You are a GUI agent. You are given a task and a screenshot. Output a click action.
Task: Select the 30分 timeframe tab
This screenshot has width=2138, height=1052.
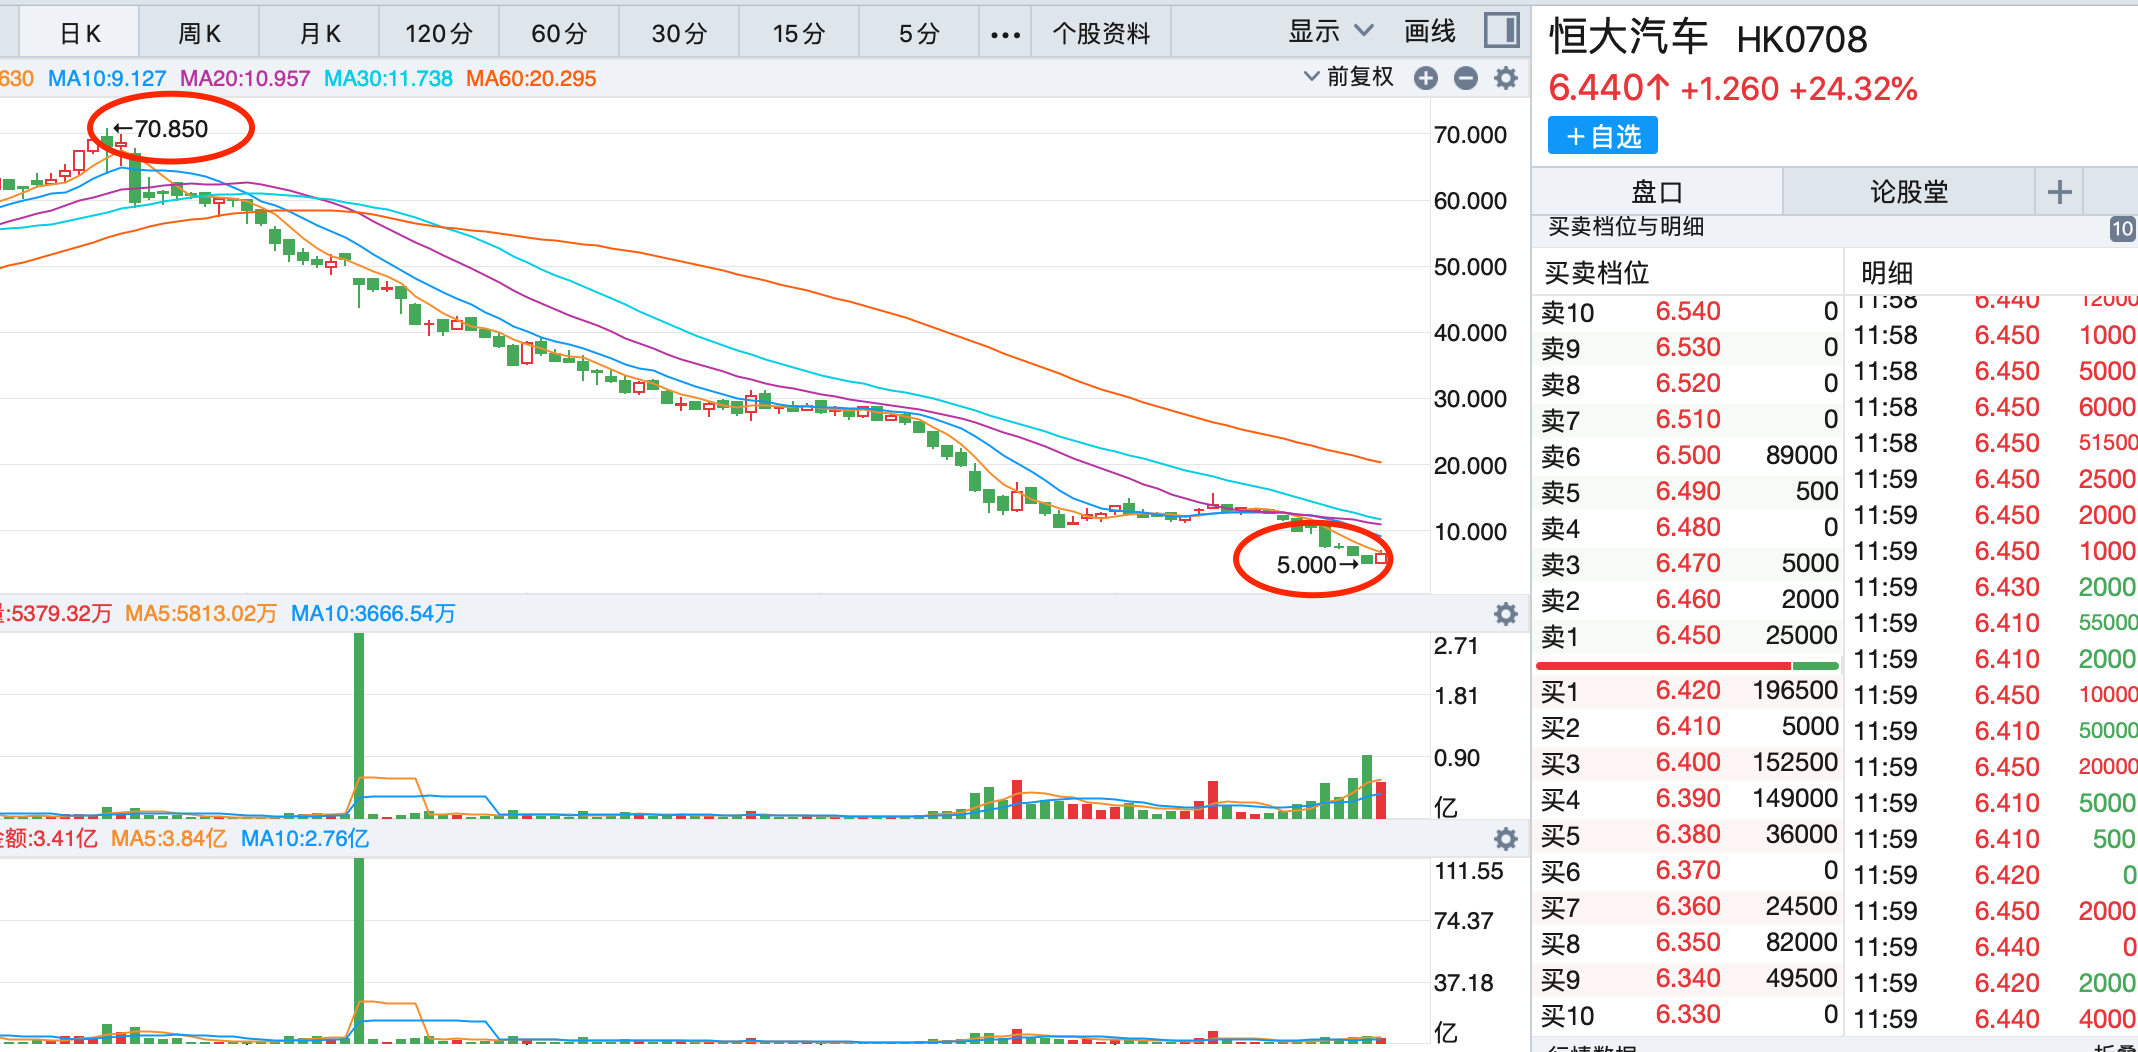(x=679, y=34)
